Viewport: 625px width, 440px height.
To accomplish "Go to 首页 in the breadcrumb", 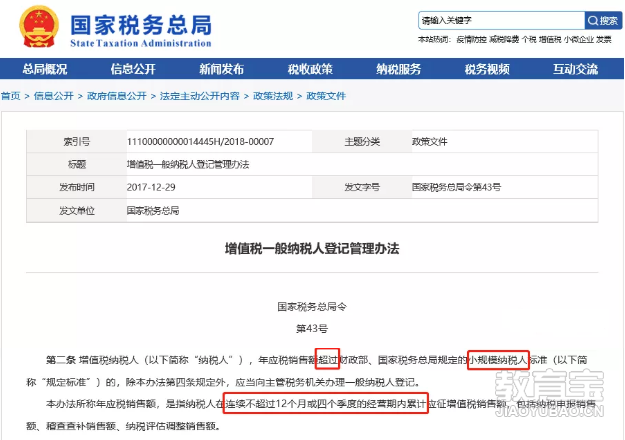I will (x=10, y=96).
